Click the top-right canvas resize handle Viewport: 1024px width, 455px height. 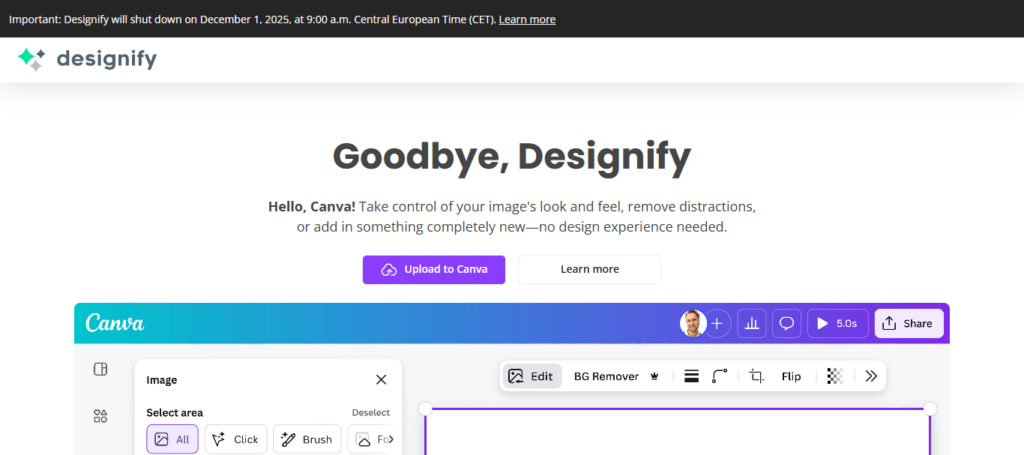click(930, 409)
